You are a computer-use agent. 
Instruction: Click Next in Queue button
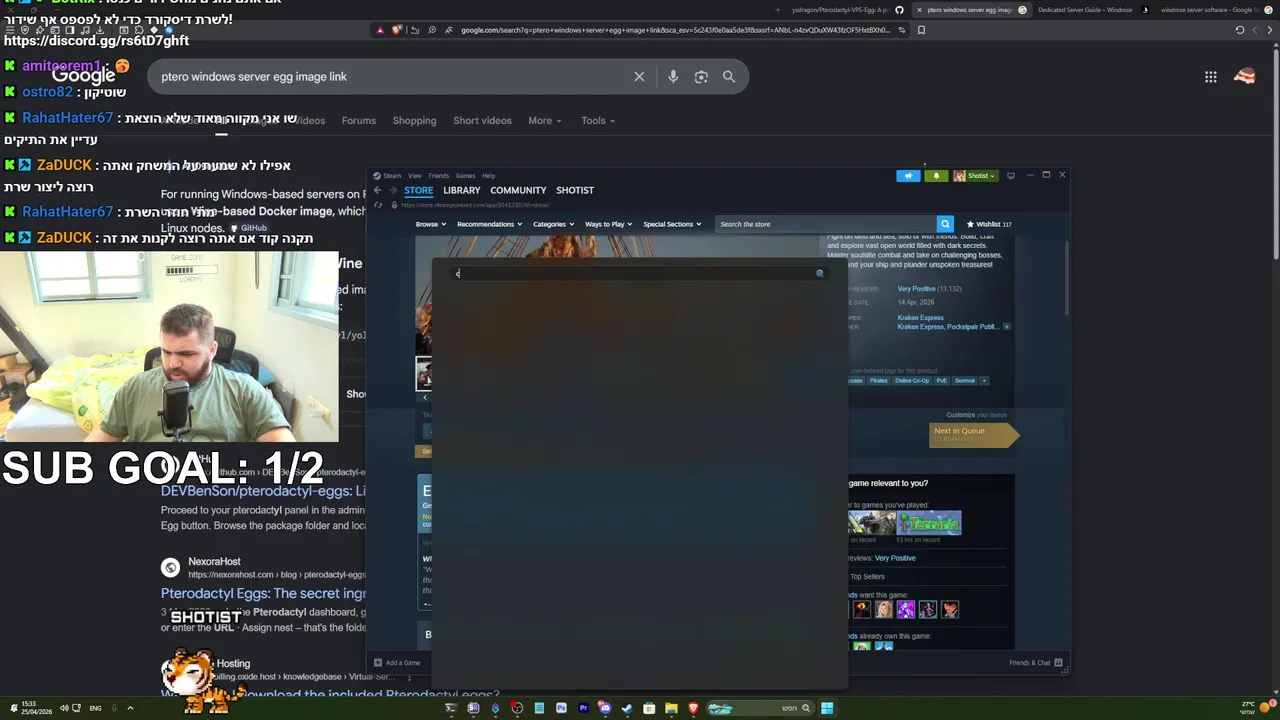point(974,434)
